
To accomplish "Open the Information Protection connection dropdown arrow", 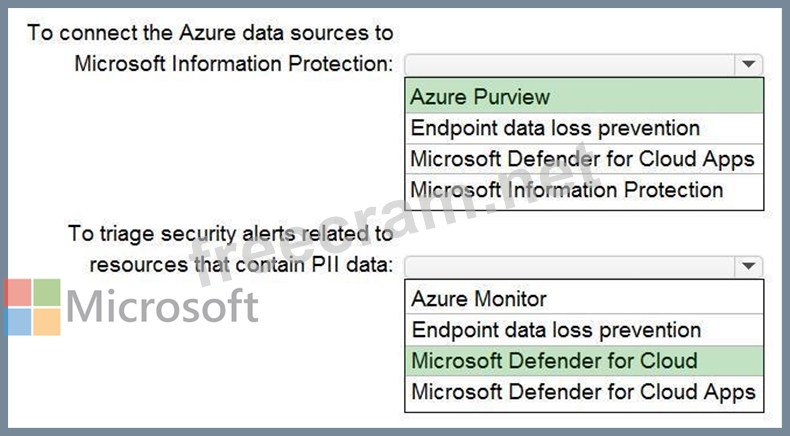I will click(x=749, y=64).
